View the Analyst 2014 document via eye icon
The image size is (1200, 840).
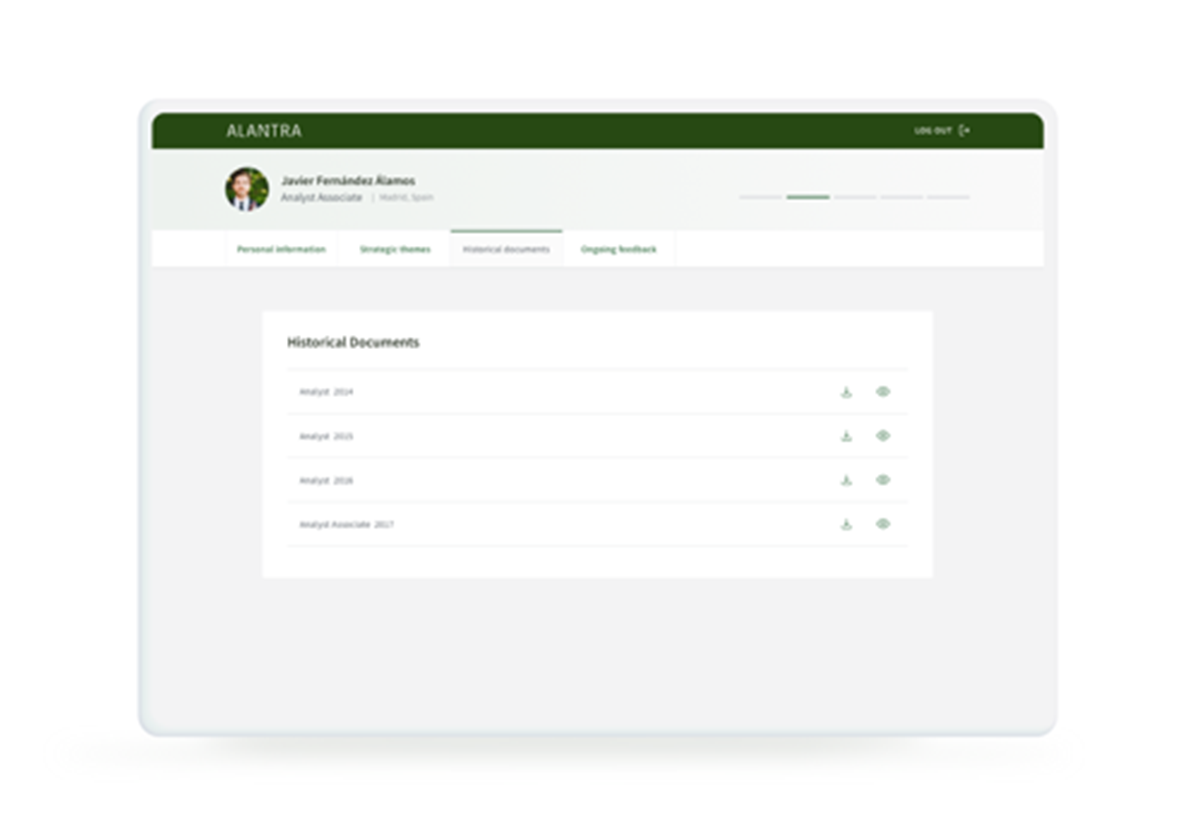tap(883, 392)
